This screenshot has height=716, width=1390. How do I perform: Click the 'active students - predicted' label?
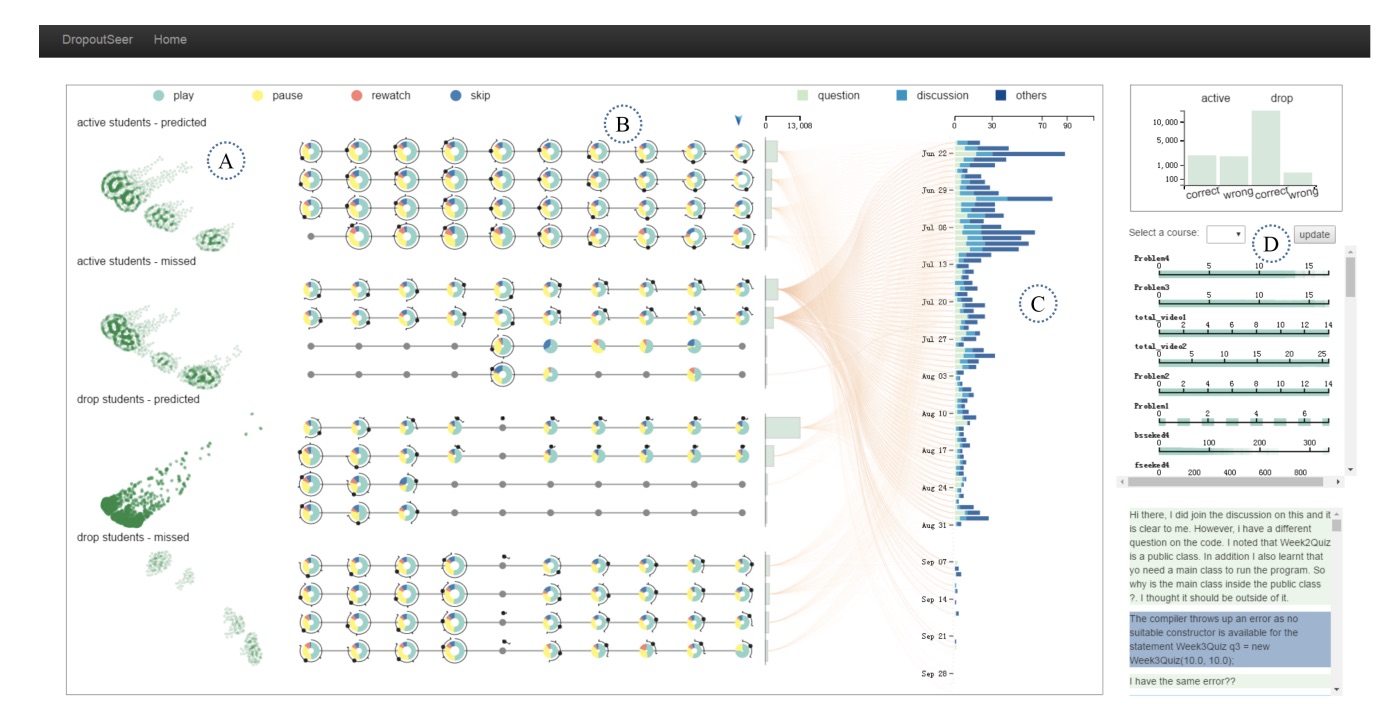click(142, 122)
